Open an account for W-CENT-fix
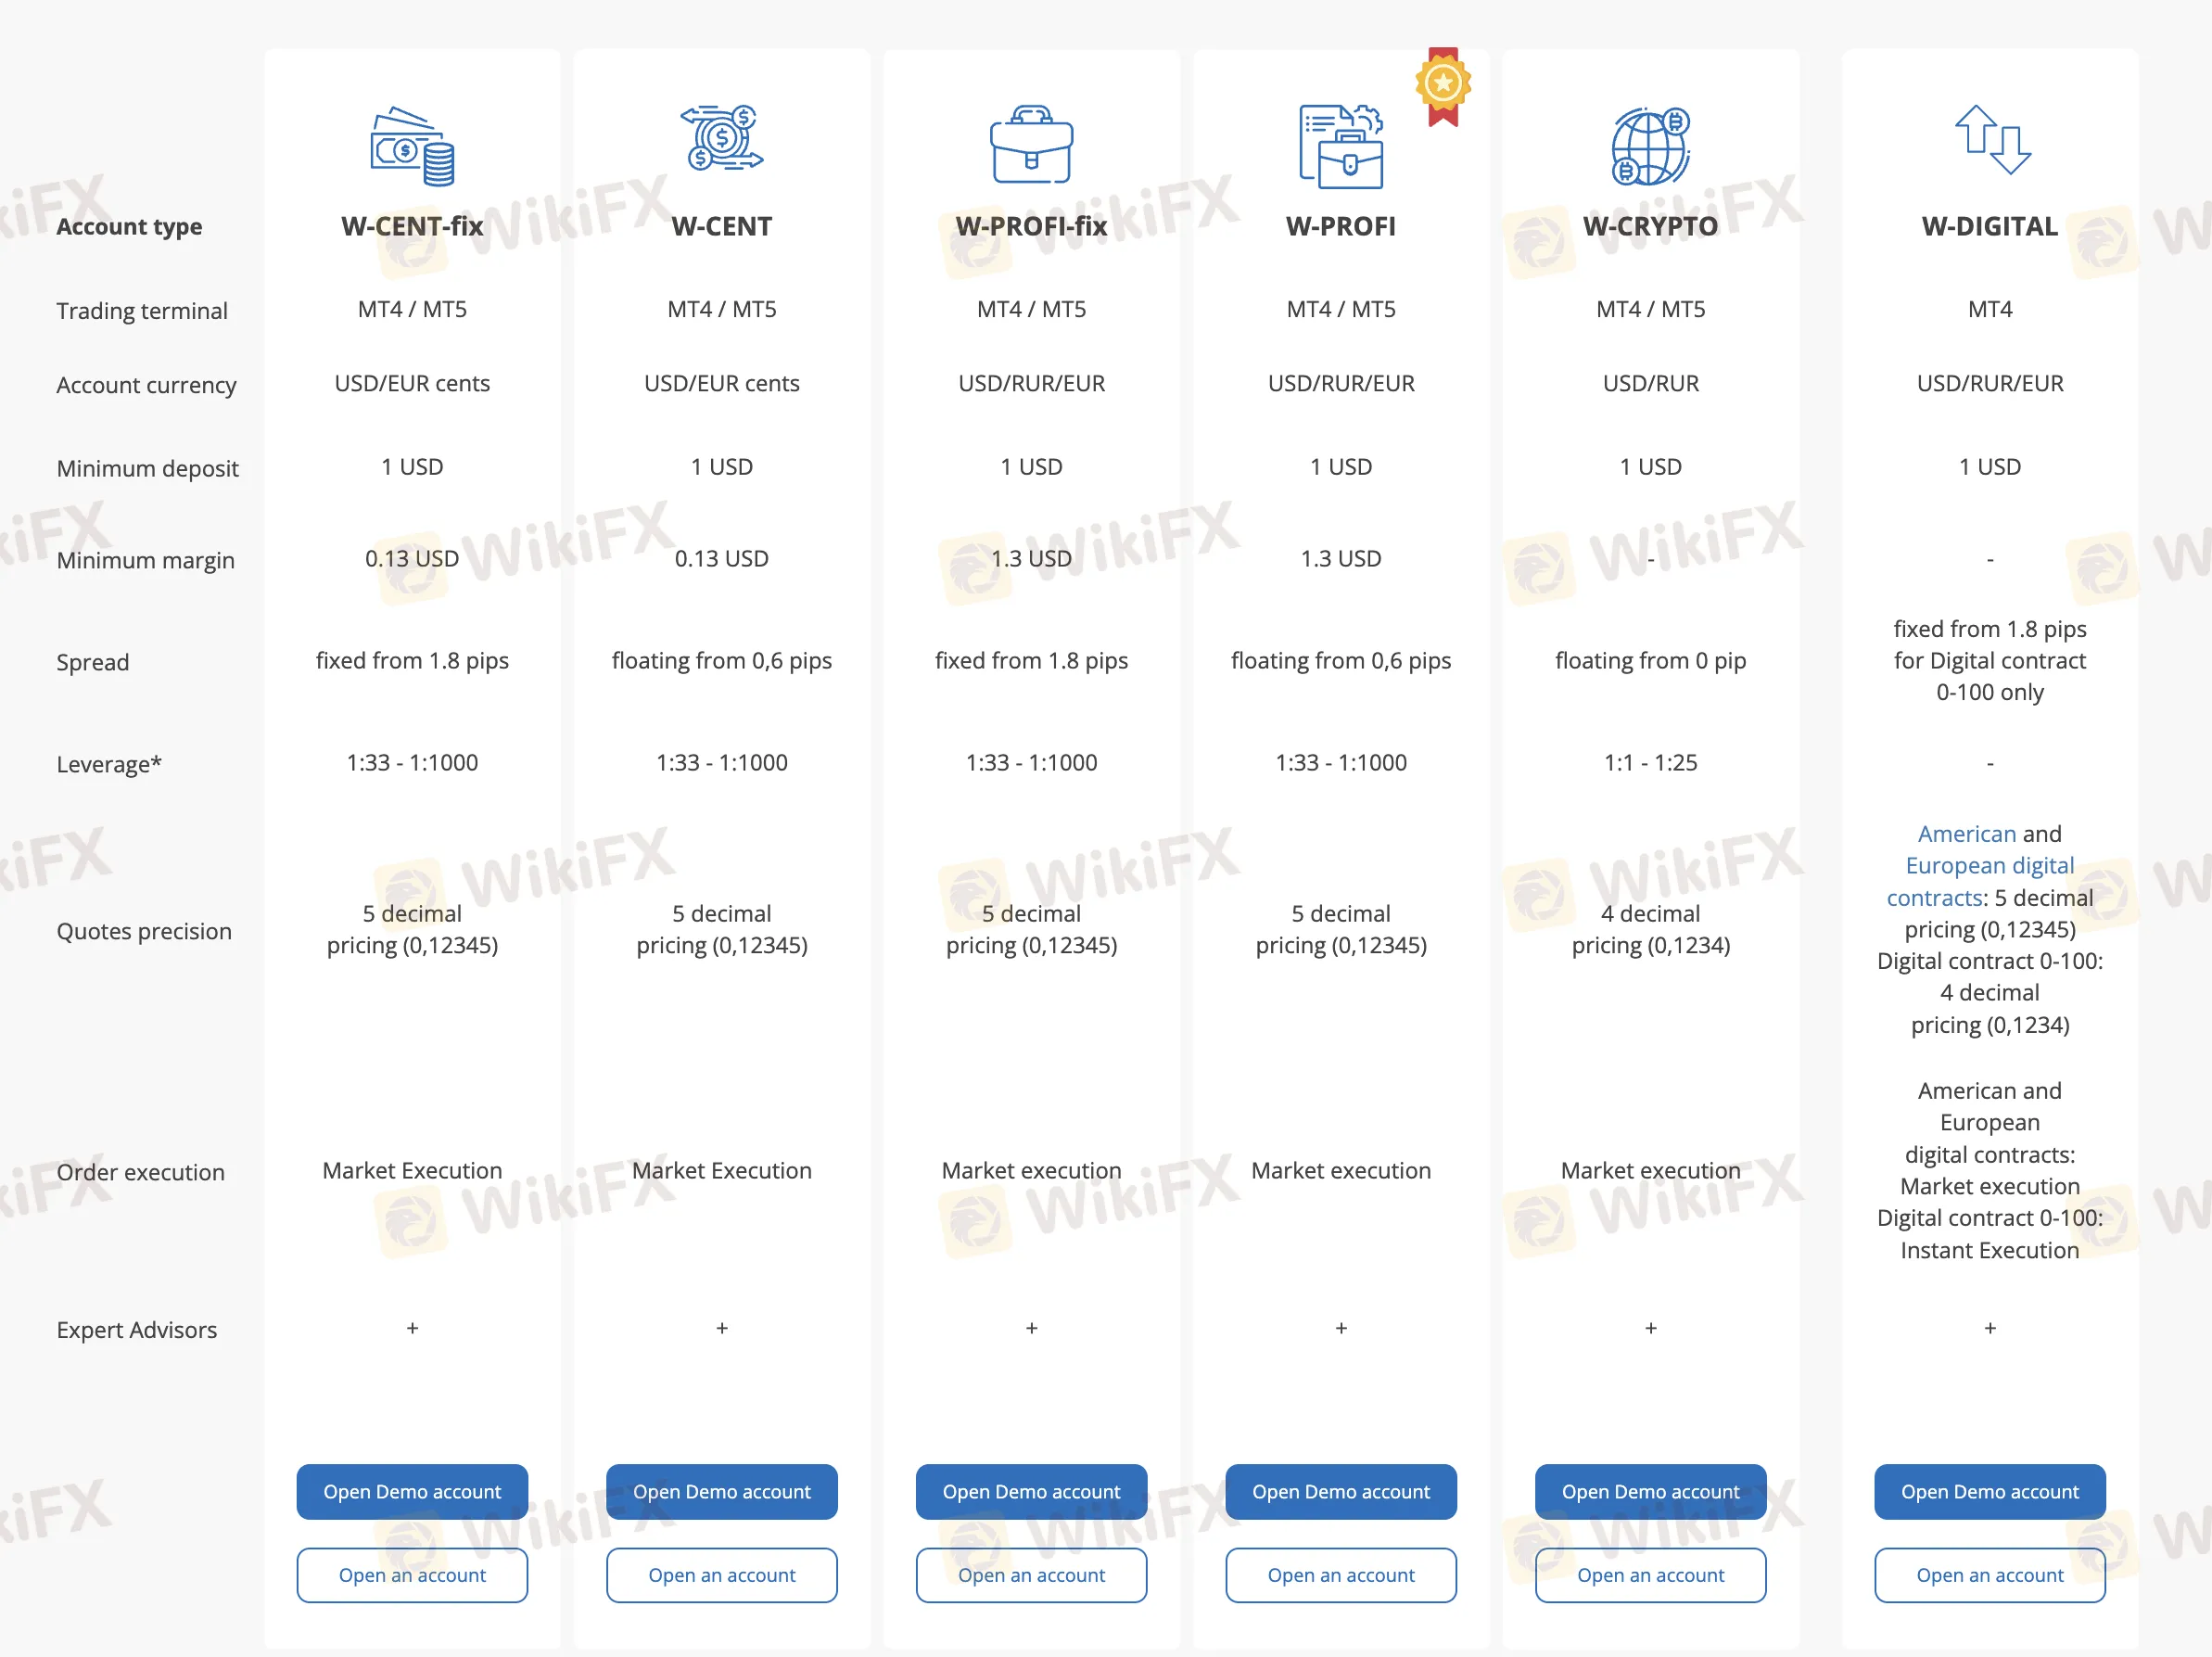Viewport: 2212px width, 1657px height. (x=412, y=1575)
